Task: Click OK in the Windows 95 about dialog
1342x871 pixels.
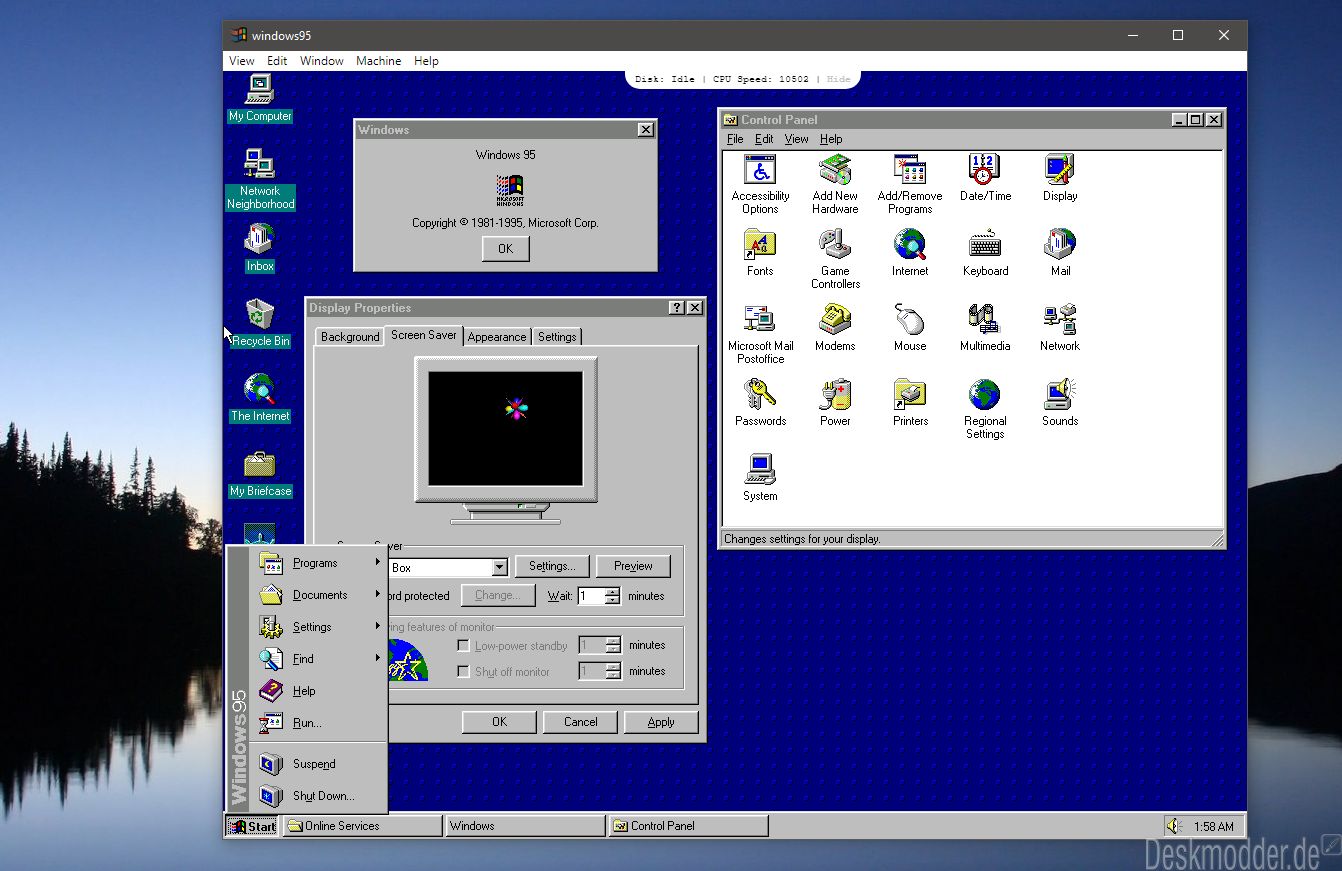Action: pyautogui.click(x=505, y=249)
